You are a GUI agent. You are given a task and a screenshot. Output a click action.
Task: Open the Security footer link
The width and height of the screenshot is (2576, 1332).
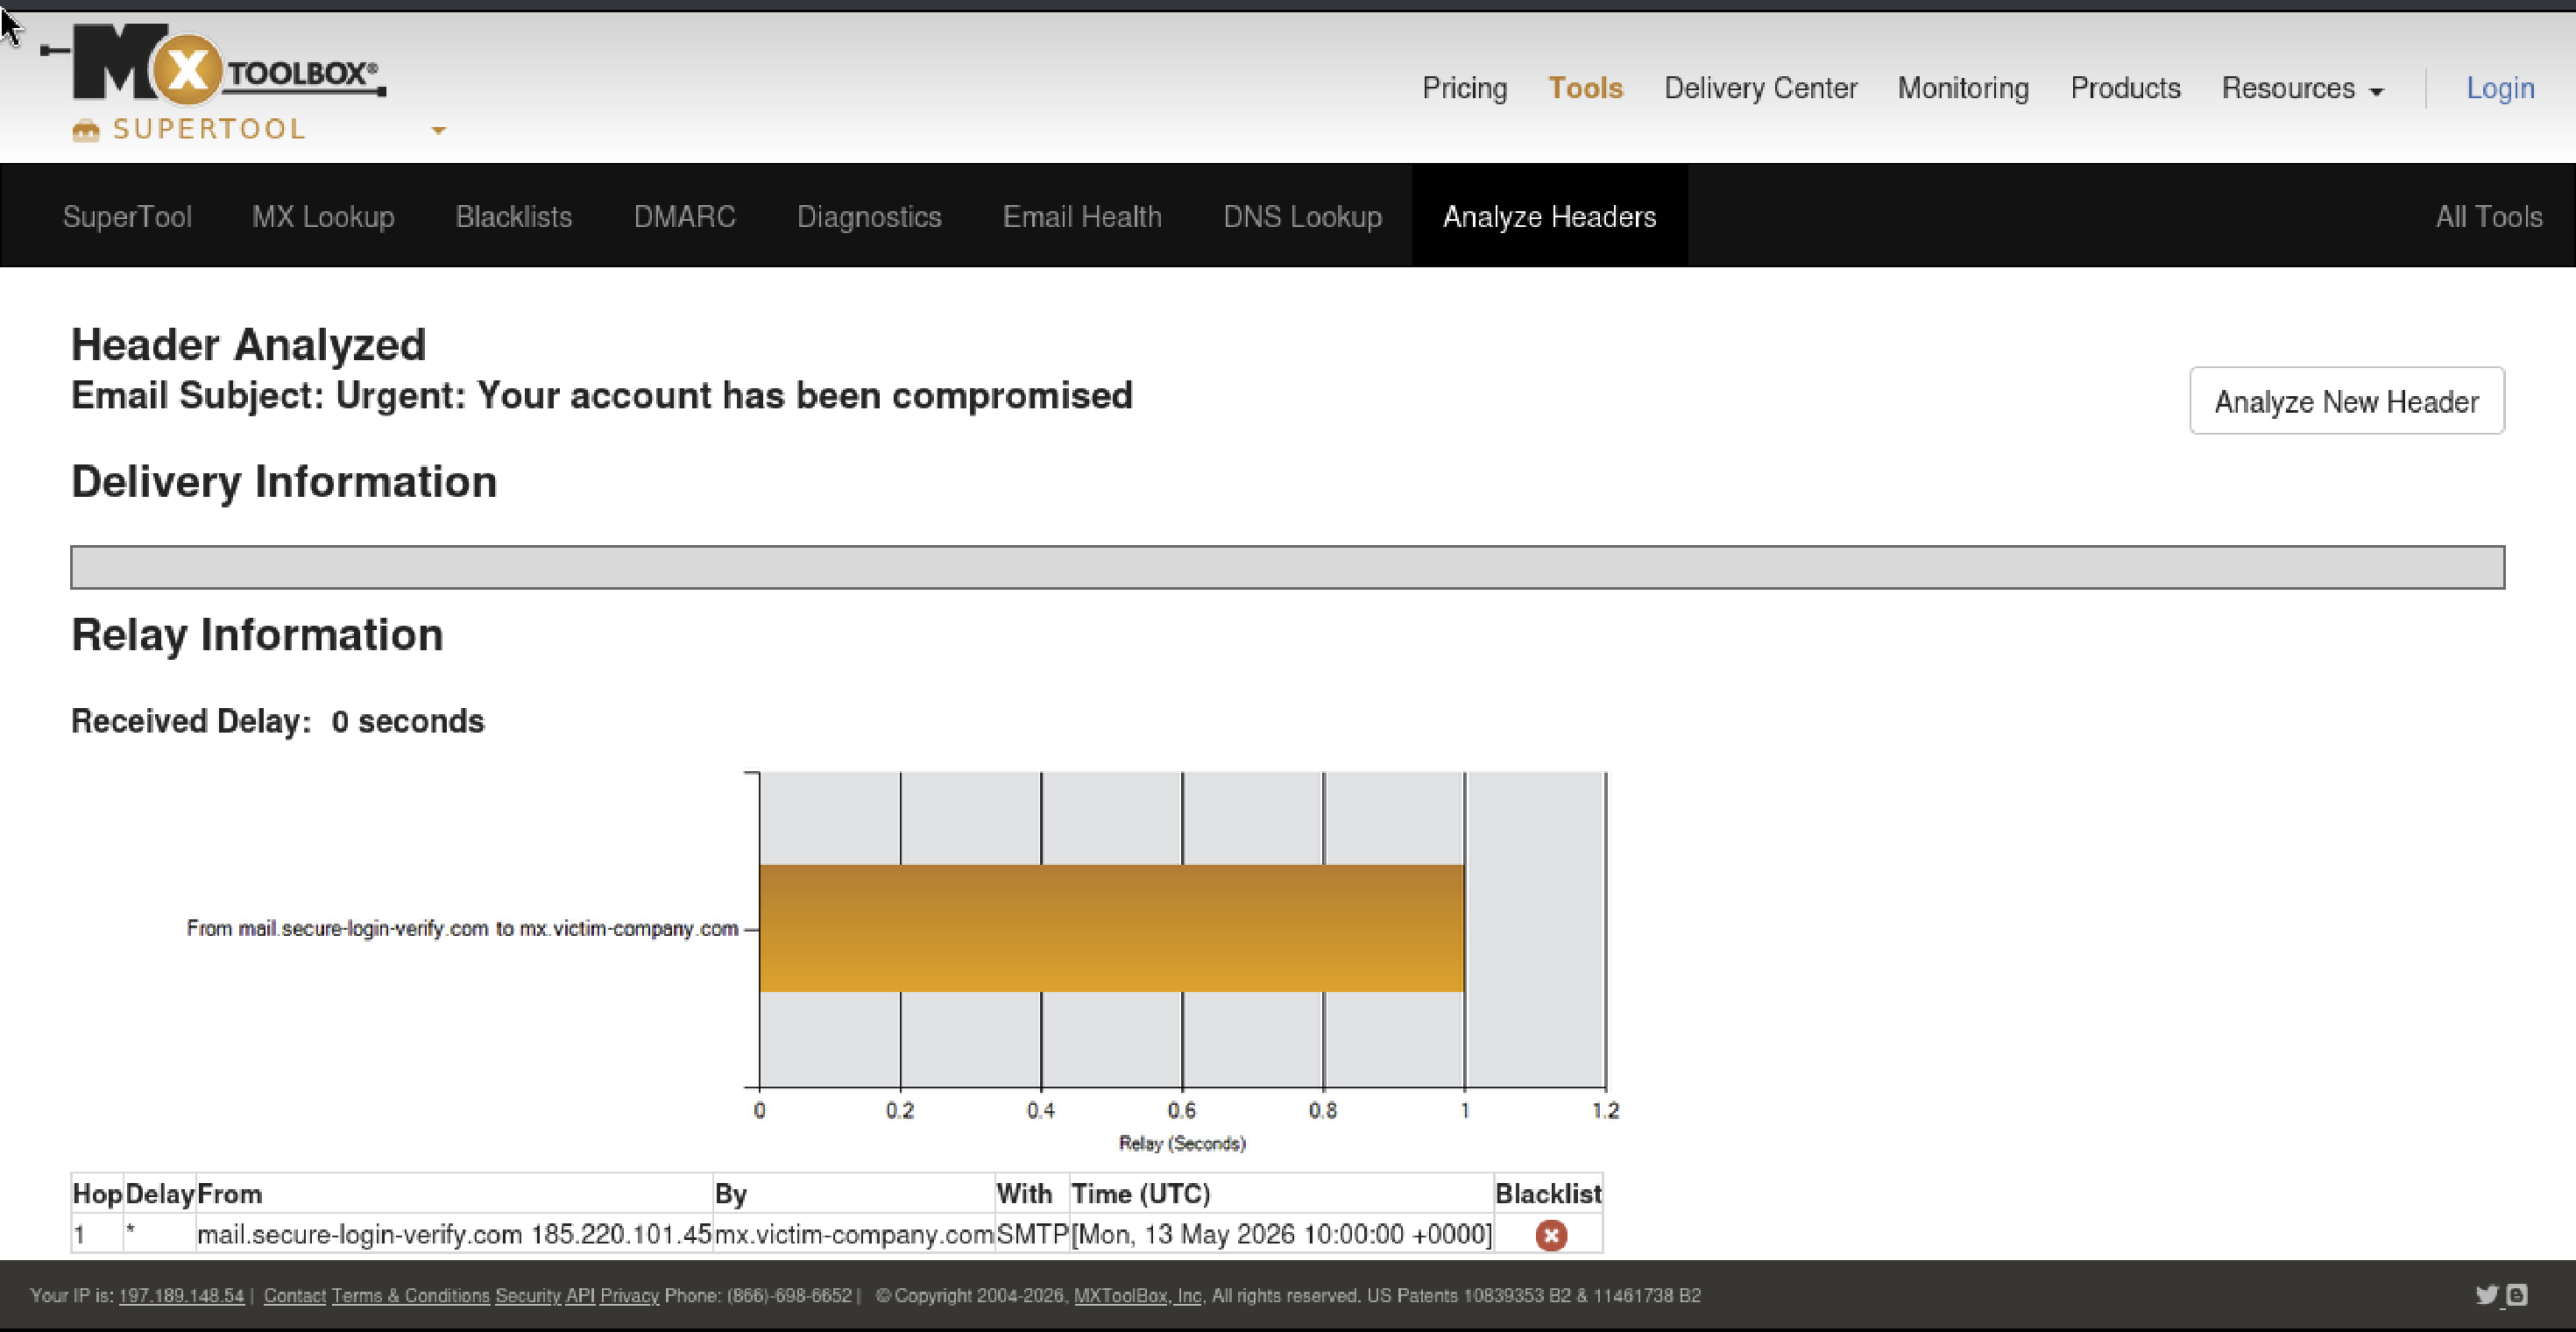[528, 1295]
